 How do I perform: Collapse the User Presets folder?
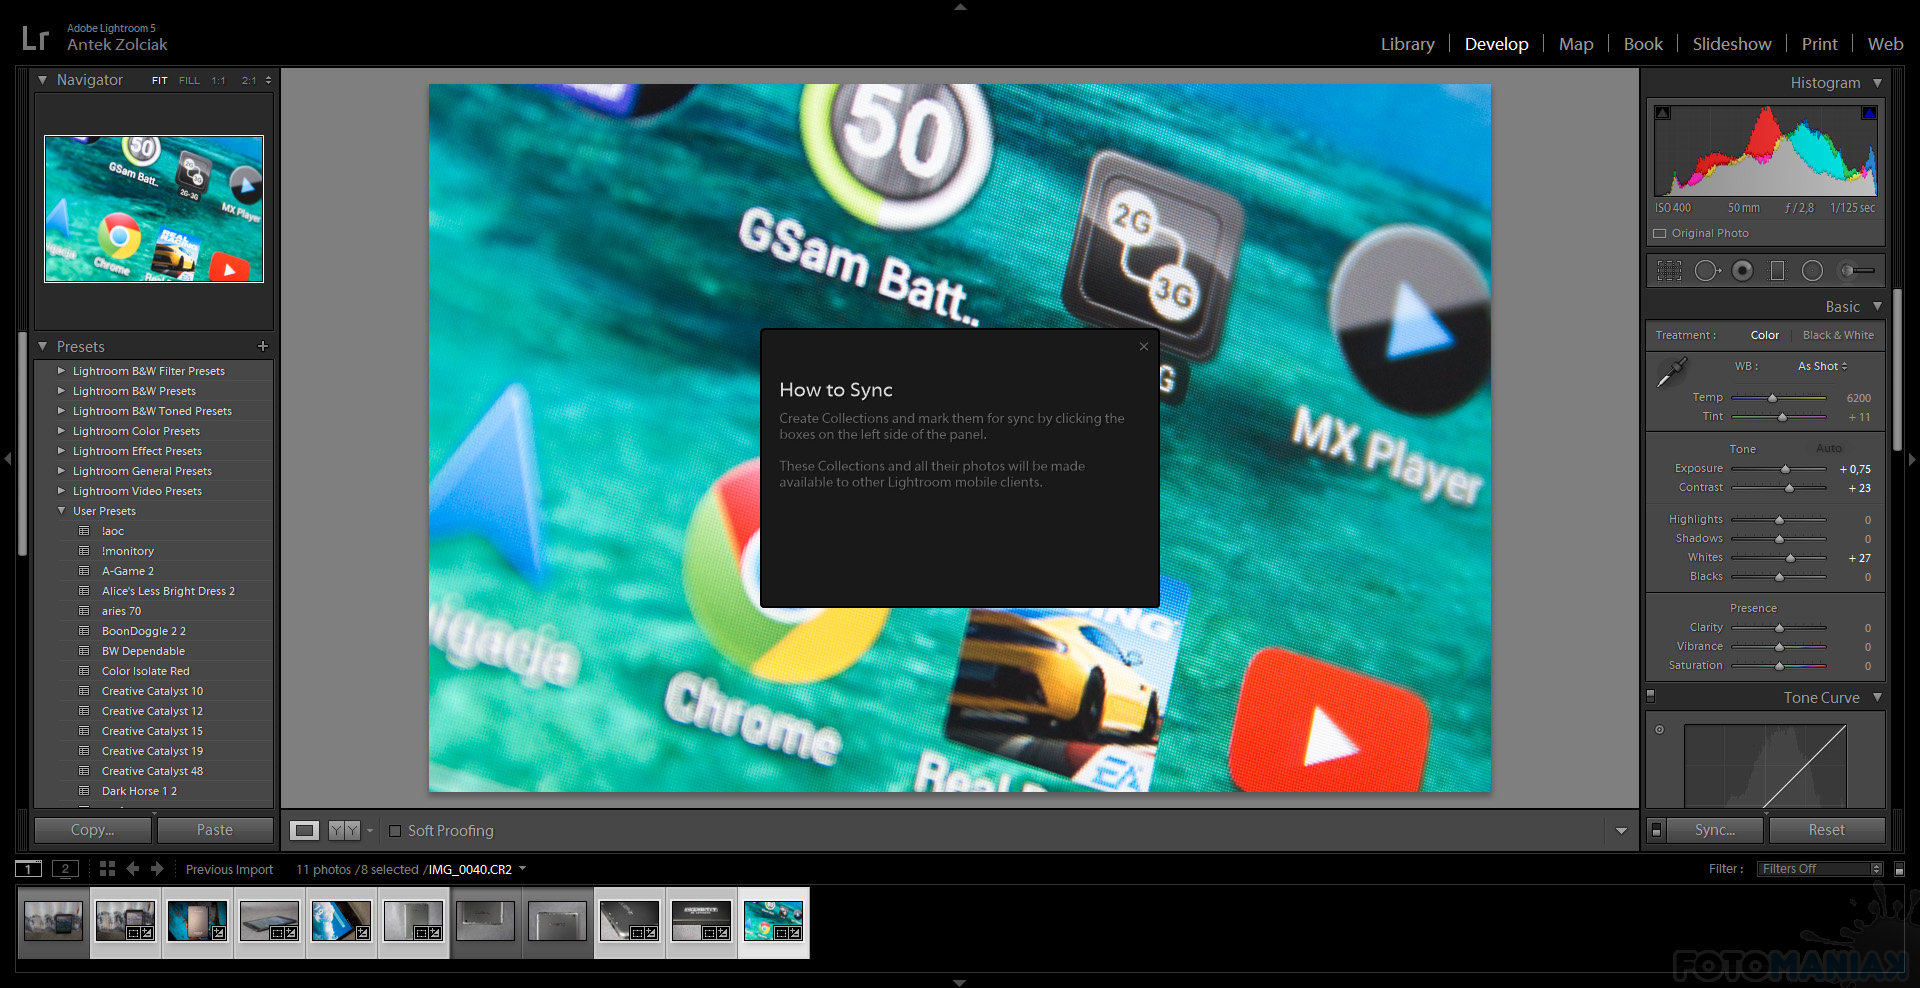[61, 511]
